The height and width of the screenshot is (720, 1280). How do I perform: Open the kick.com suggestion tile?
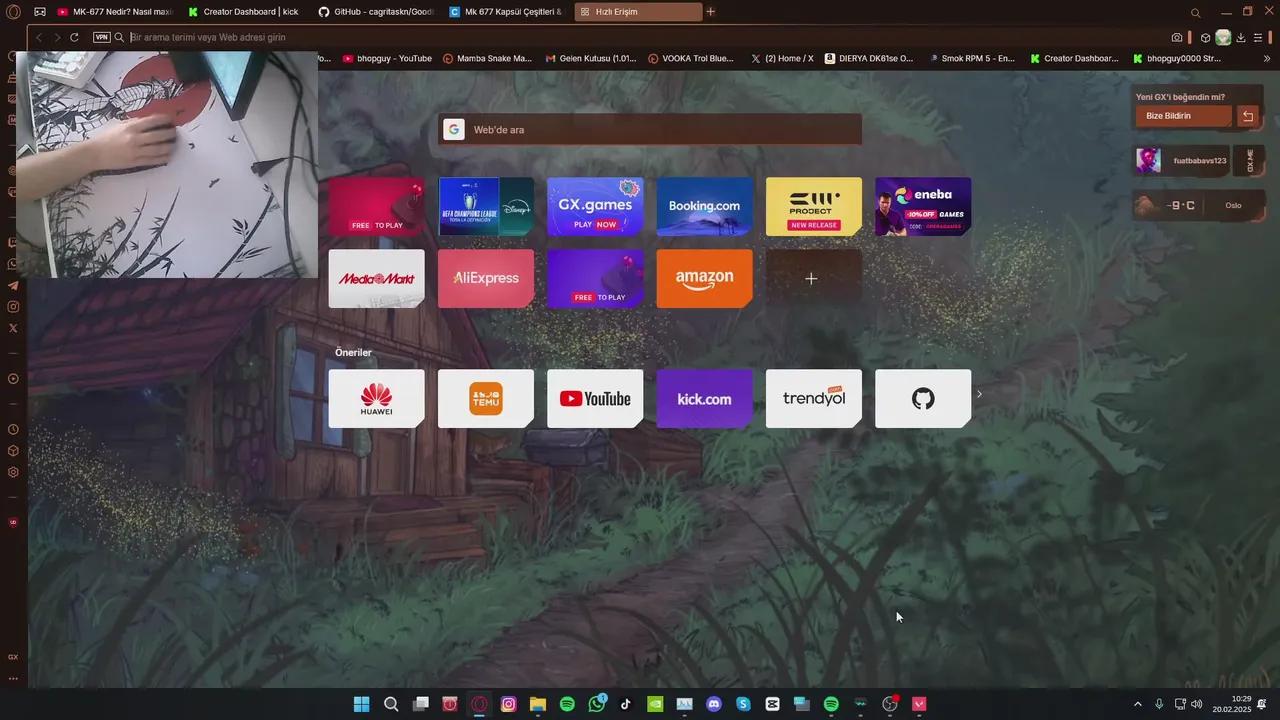click(704, 399)
